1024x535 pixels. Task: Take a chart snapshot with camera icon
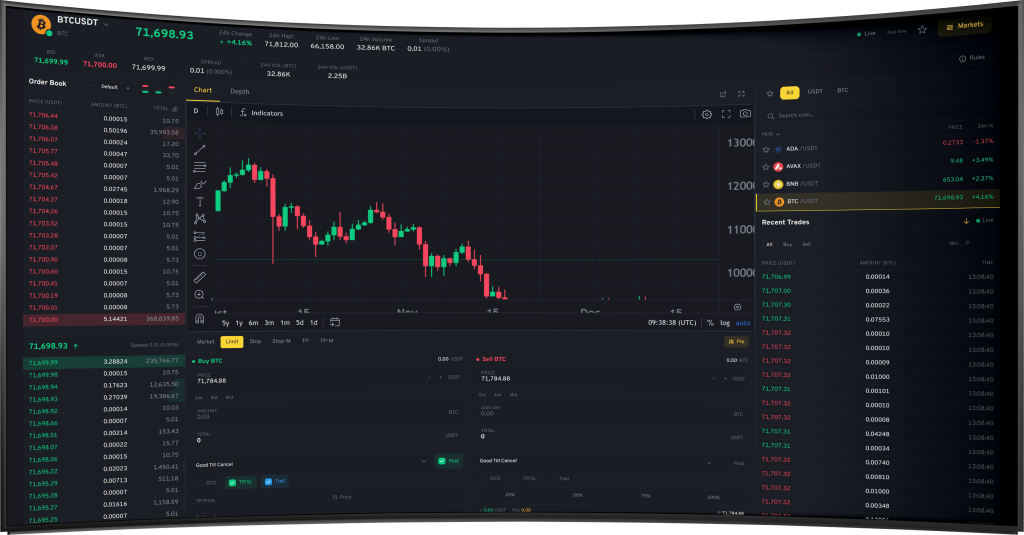click(x=745, y=114)
